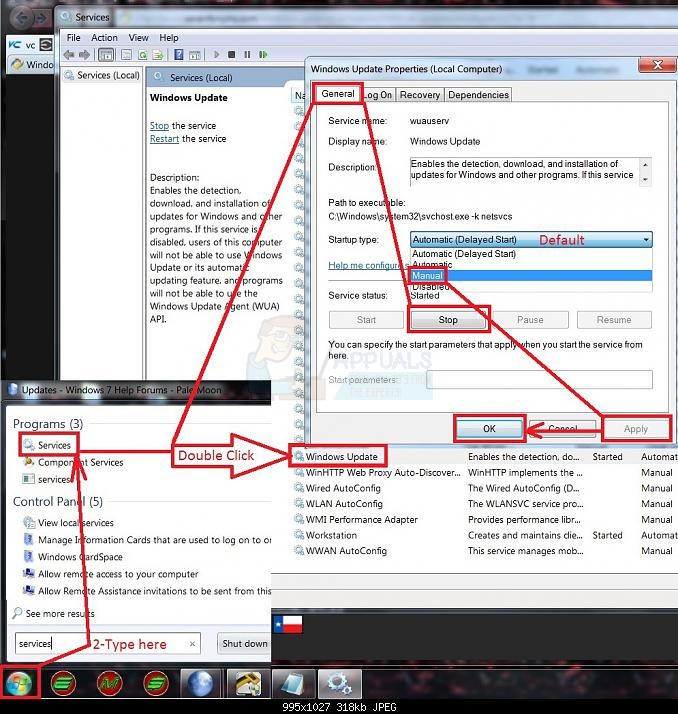The image size is (678, 714).
Task: Click the Pause button in properties dialog
Action: tap(530, 320)
